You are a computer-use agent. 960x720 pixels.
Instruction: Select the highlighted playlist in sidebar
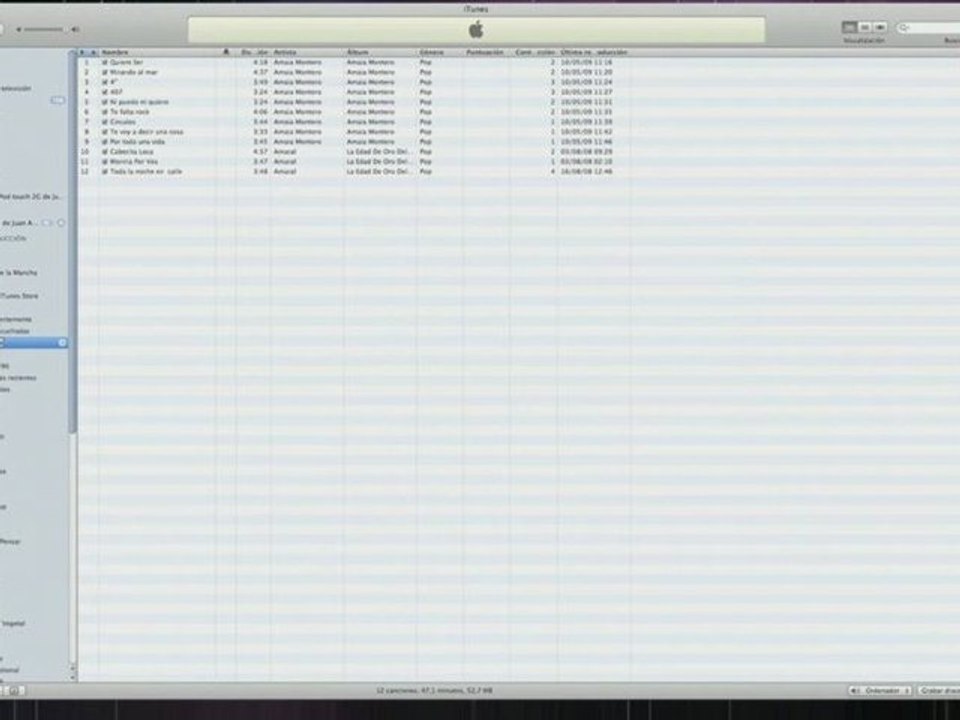(34, 343)
